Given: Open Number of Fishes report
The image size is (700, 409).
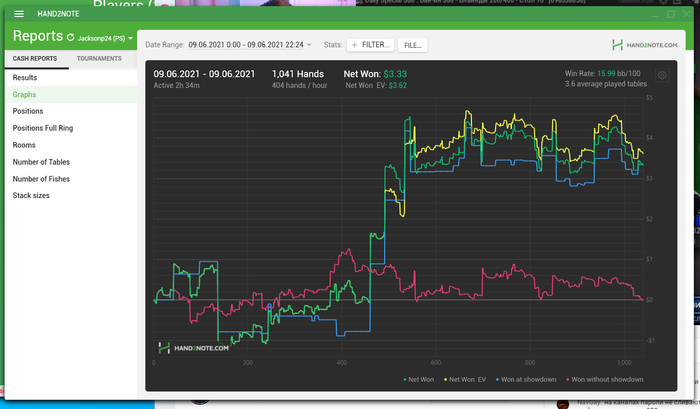Looking at the screenshot, I should [x=71, y=179].
